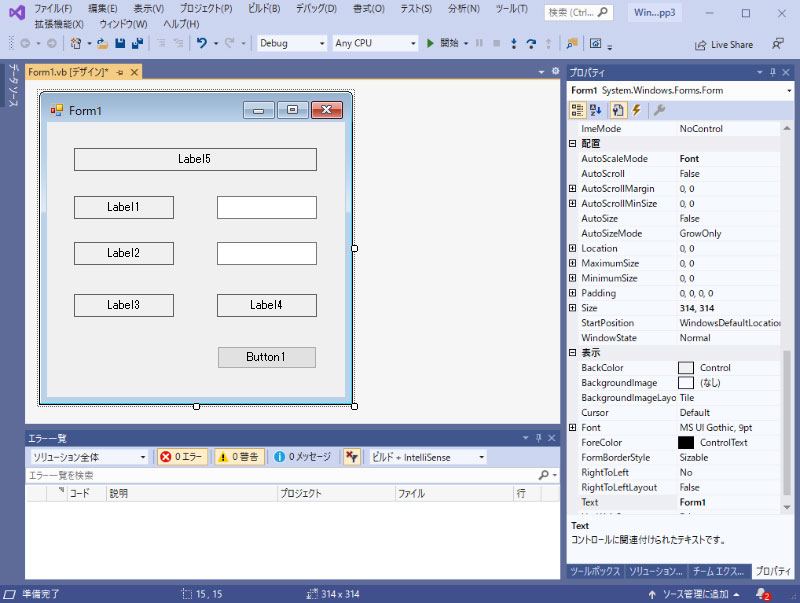Viewport: 800px width, 603px height.
Task: Open the Debug configuration dropdown
Action: [x=290, y=43]
